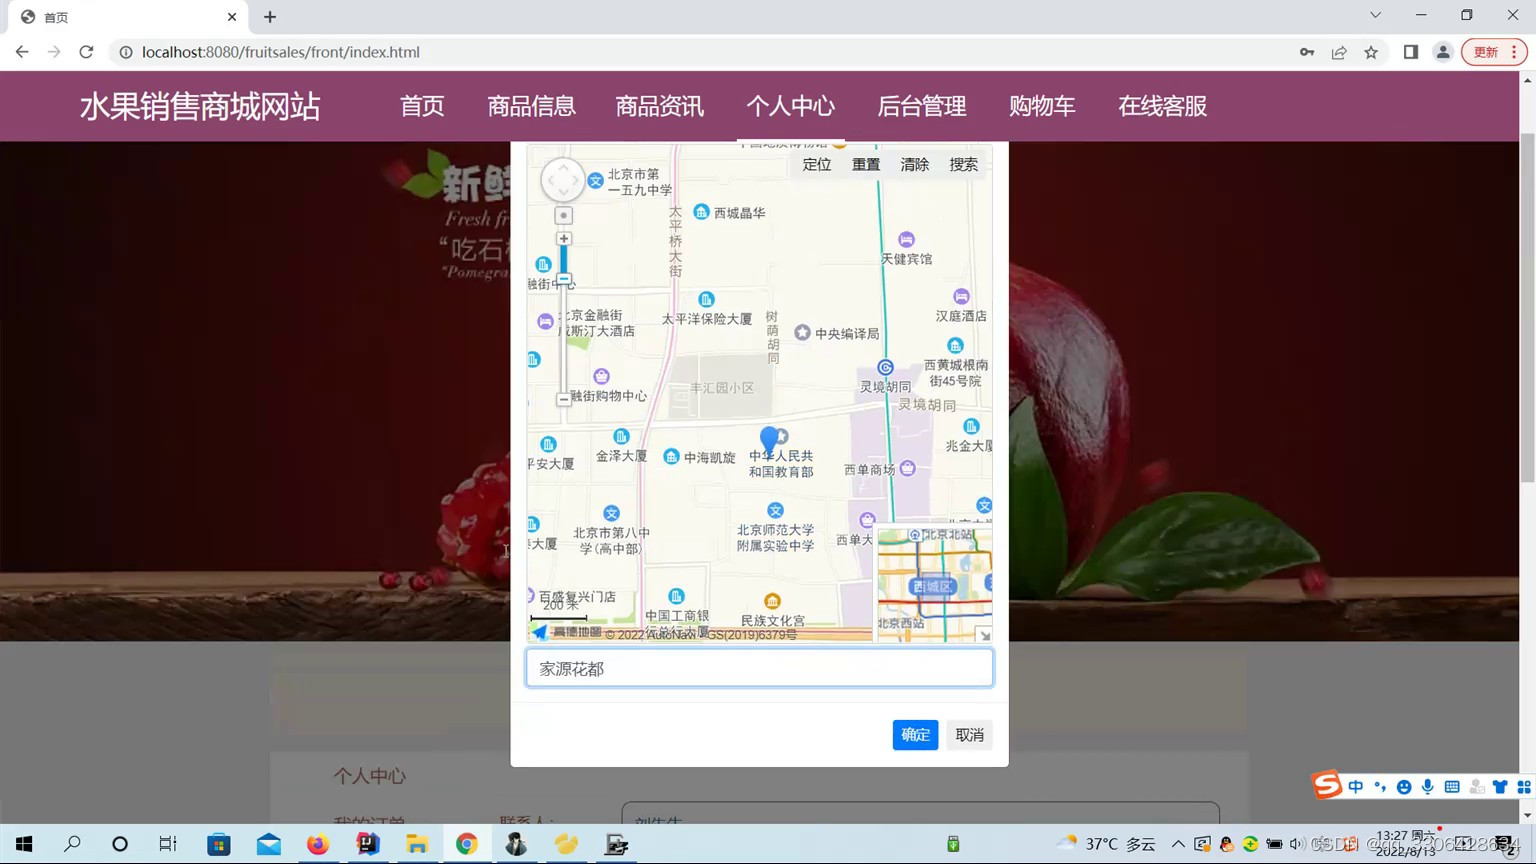Click the map pan direction control
Image resolution: width=1536 pixels, height=864 pixels.
click(563, 180)
